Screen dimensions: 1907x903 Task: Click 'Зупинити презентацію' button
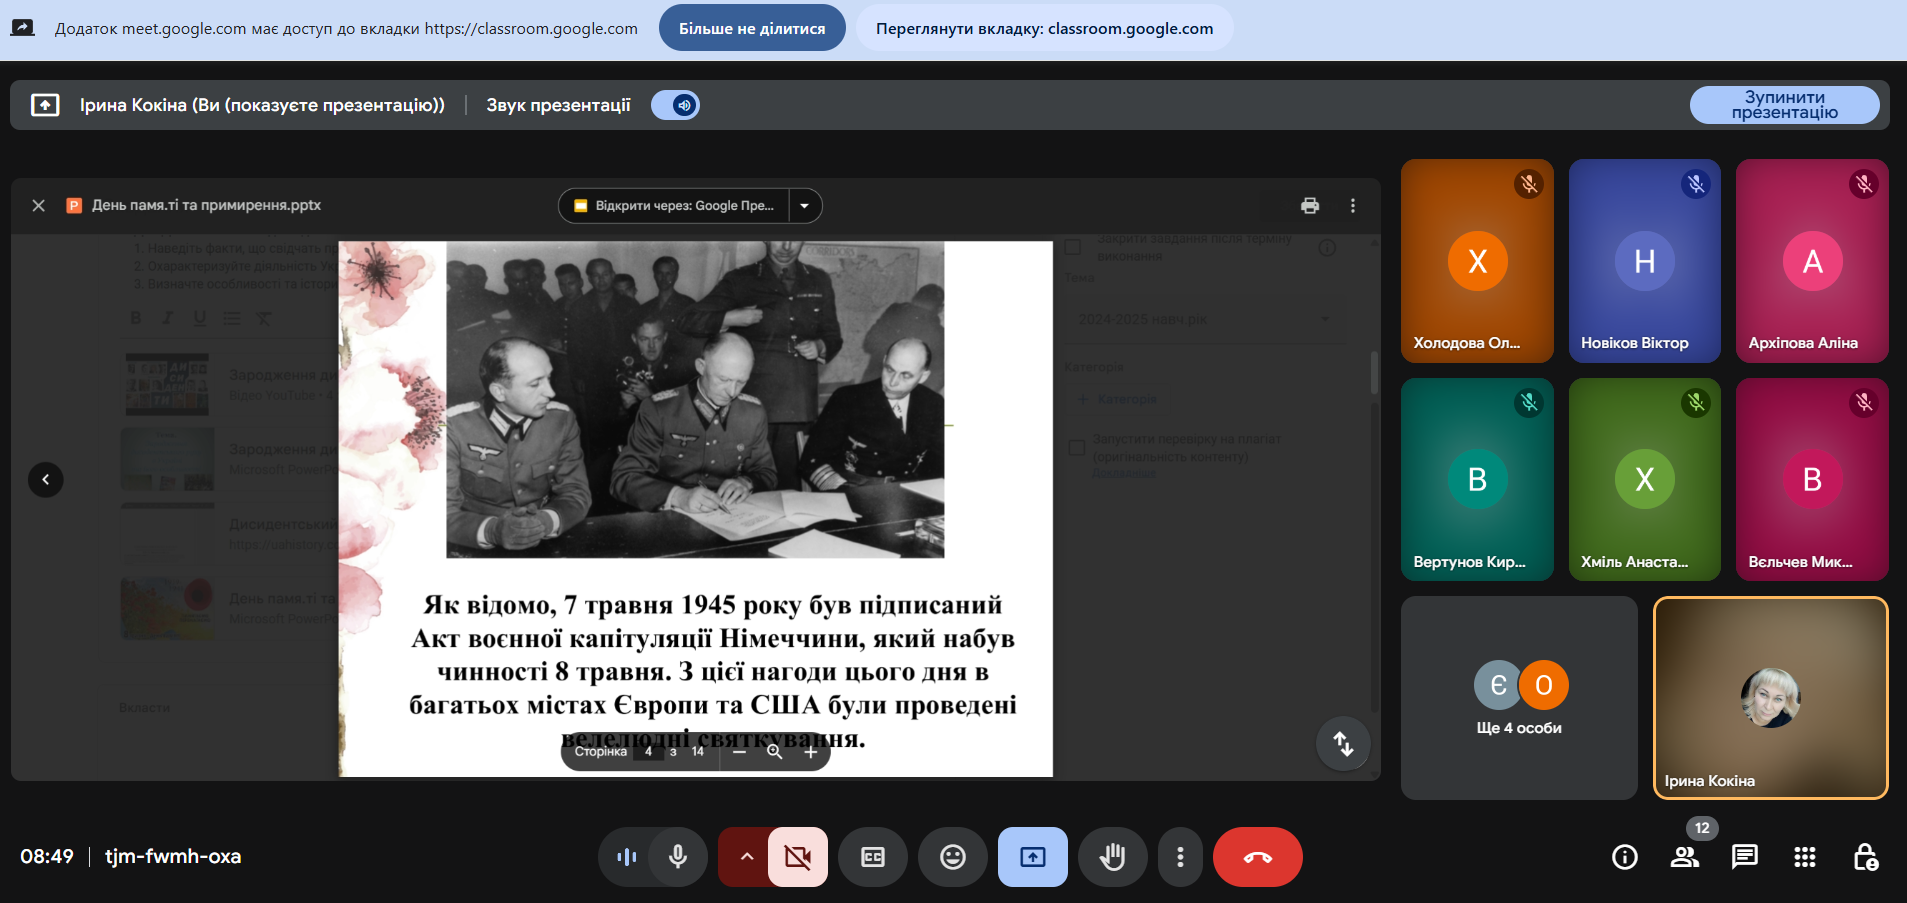(x=1784, y=105)
